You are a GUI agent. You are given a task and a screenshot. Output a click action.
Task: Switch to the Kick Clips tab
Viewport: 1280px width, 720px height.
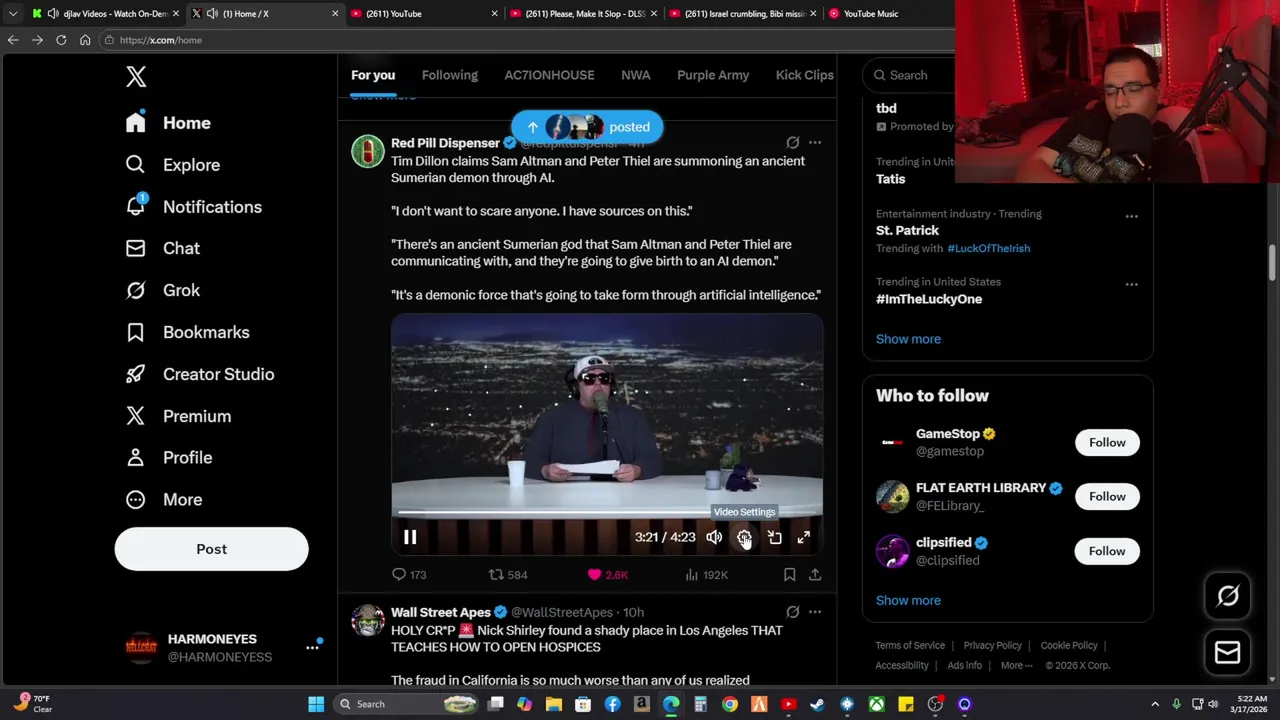(805, 75)
